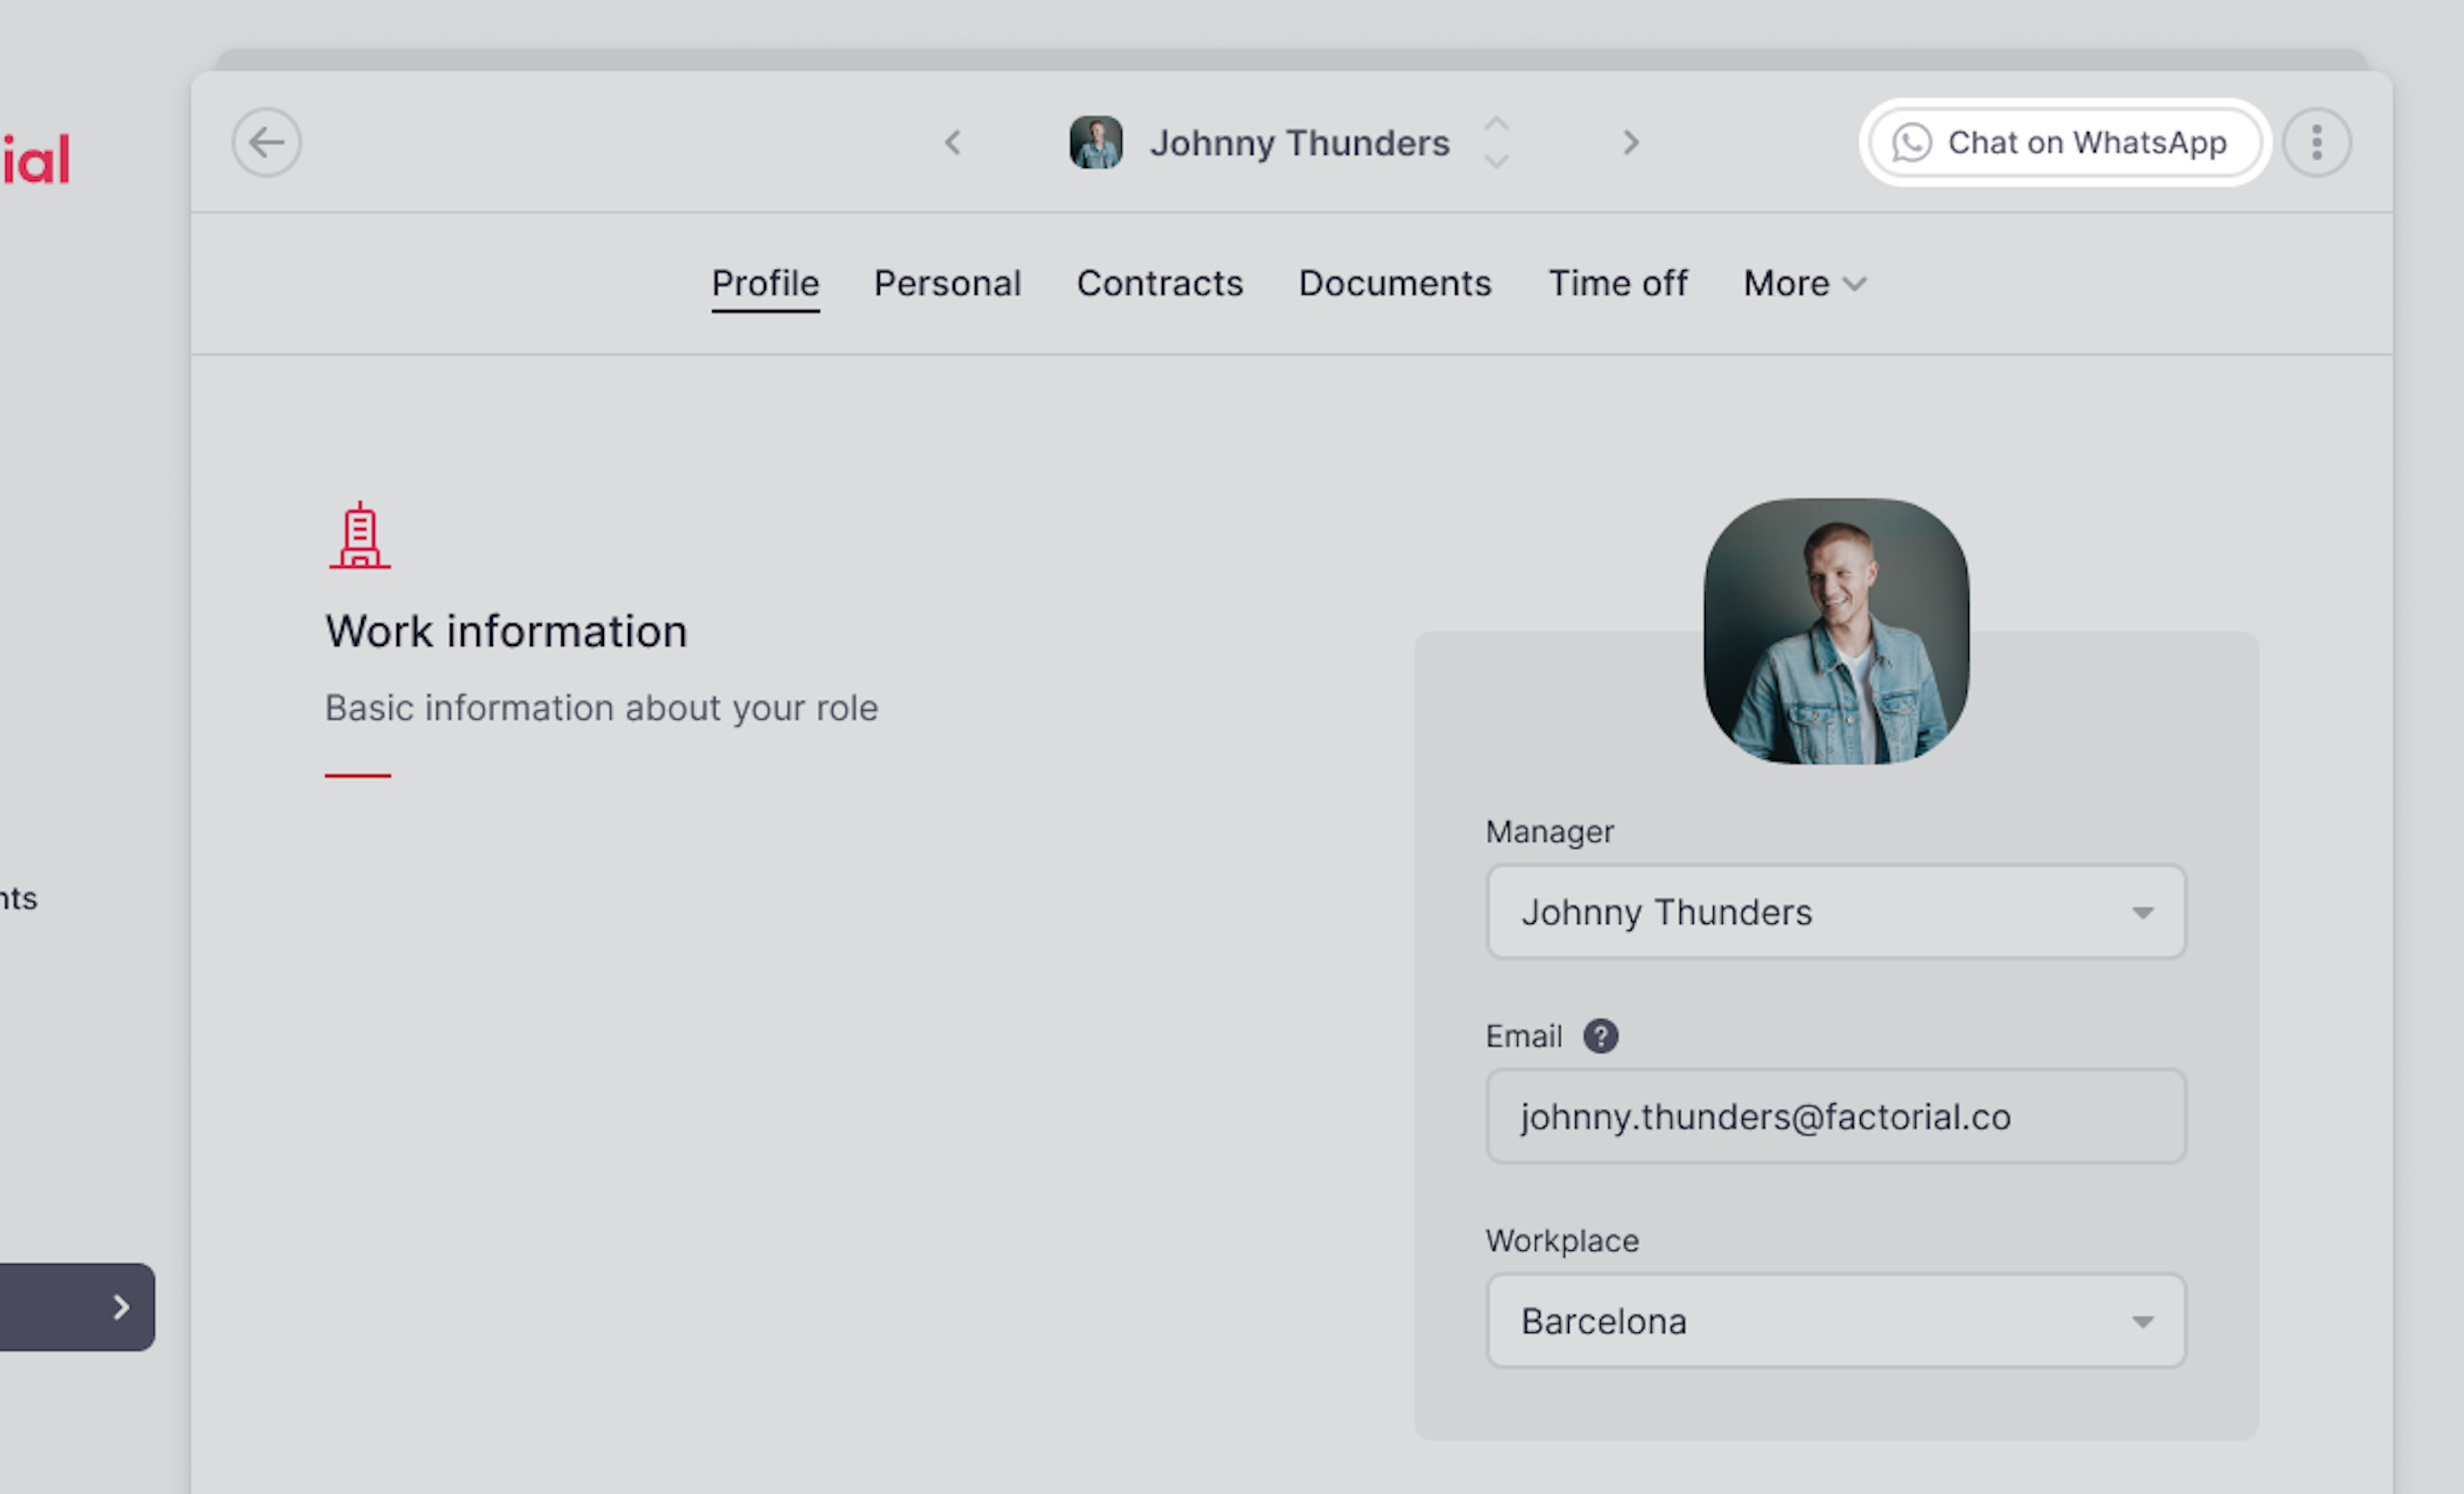Click the Email input field
2464x1494 pixels.
click(x=1836, y=1116)
